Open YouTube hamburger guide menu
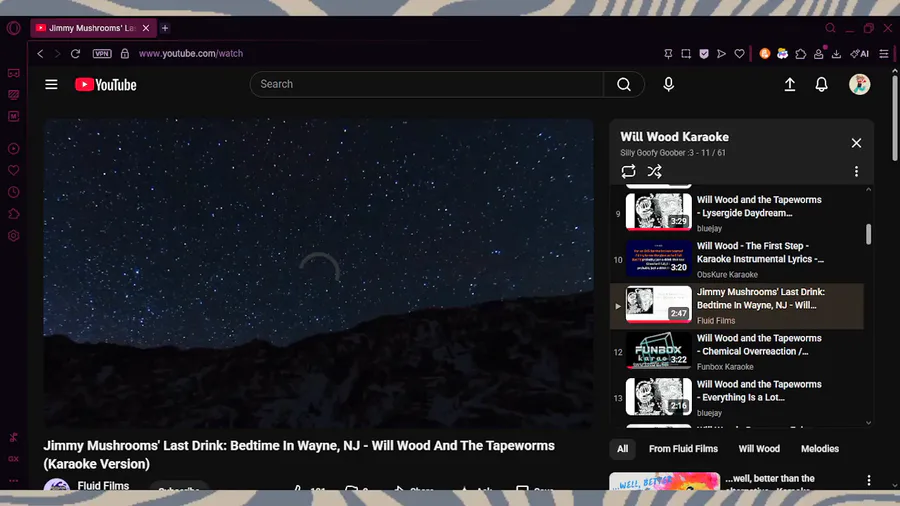900x506 pixels. tap(51, 84)
